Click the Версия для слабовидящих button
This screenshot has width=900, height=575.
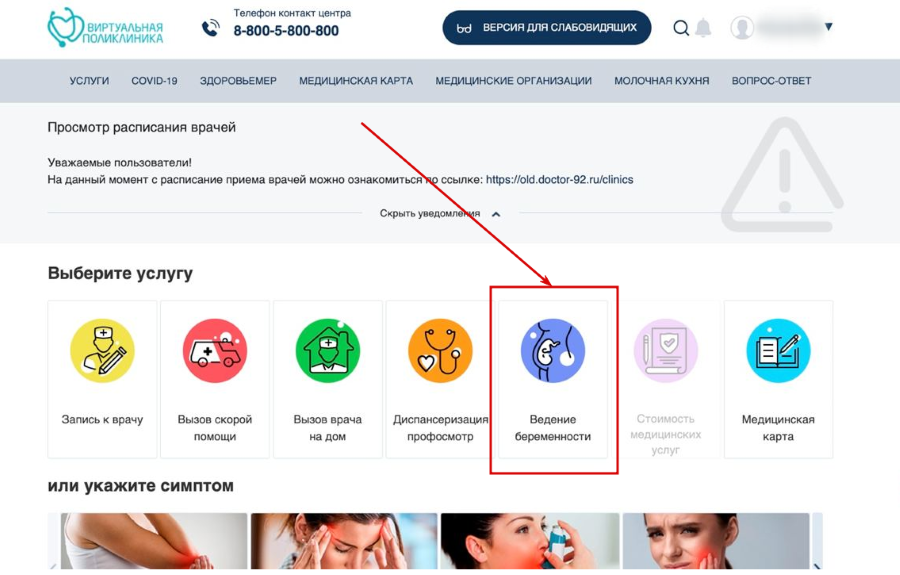pos(546,28)
